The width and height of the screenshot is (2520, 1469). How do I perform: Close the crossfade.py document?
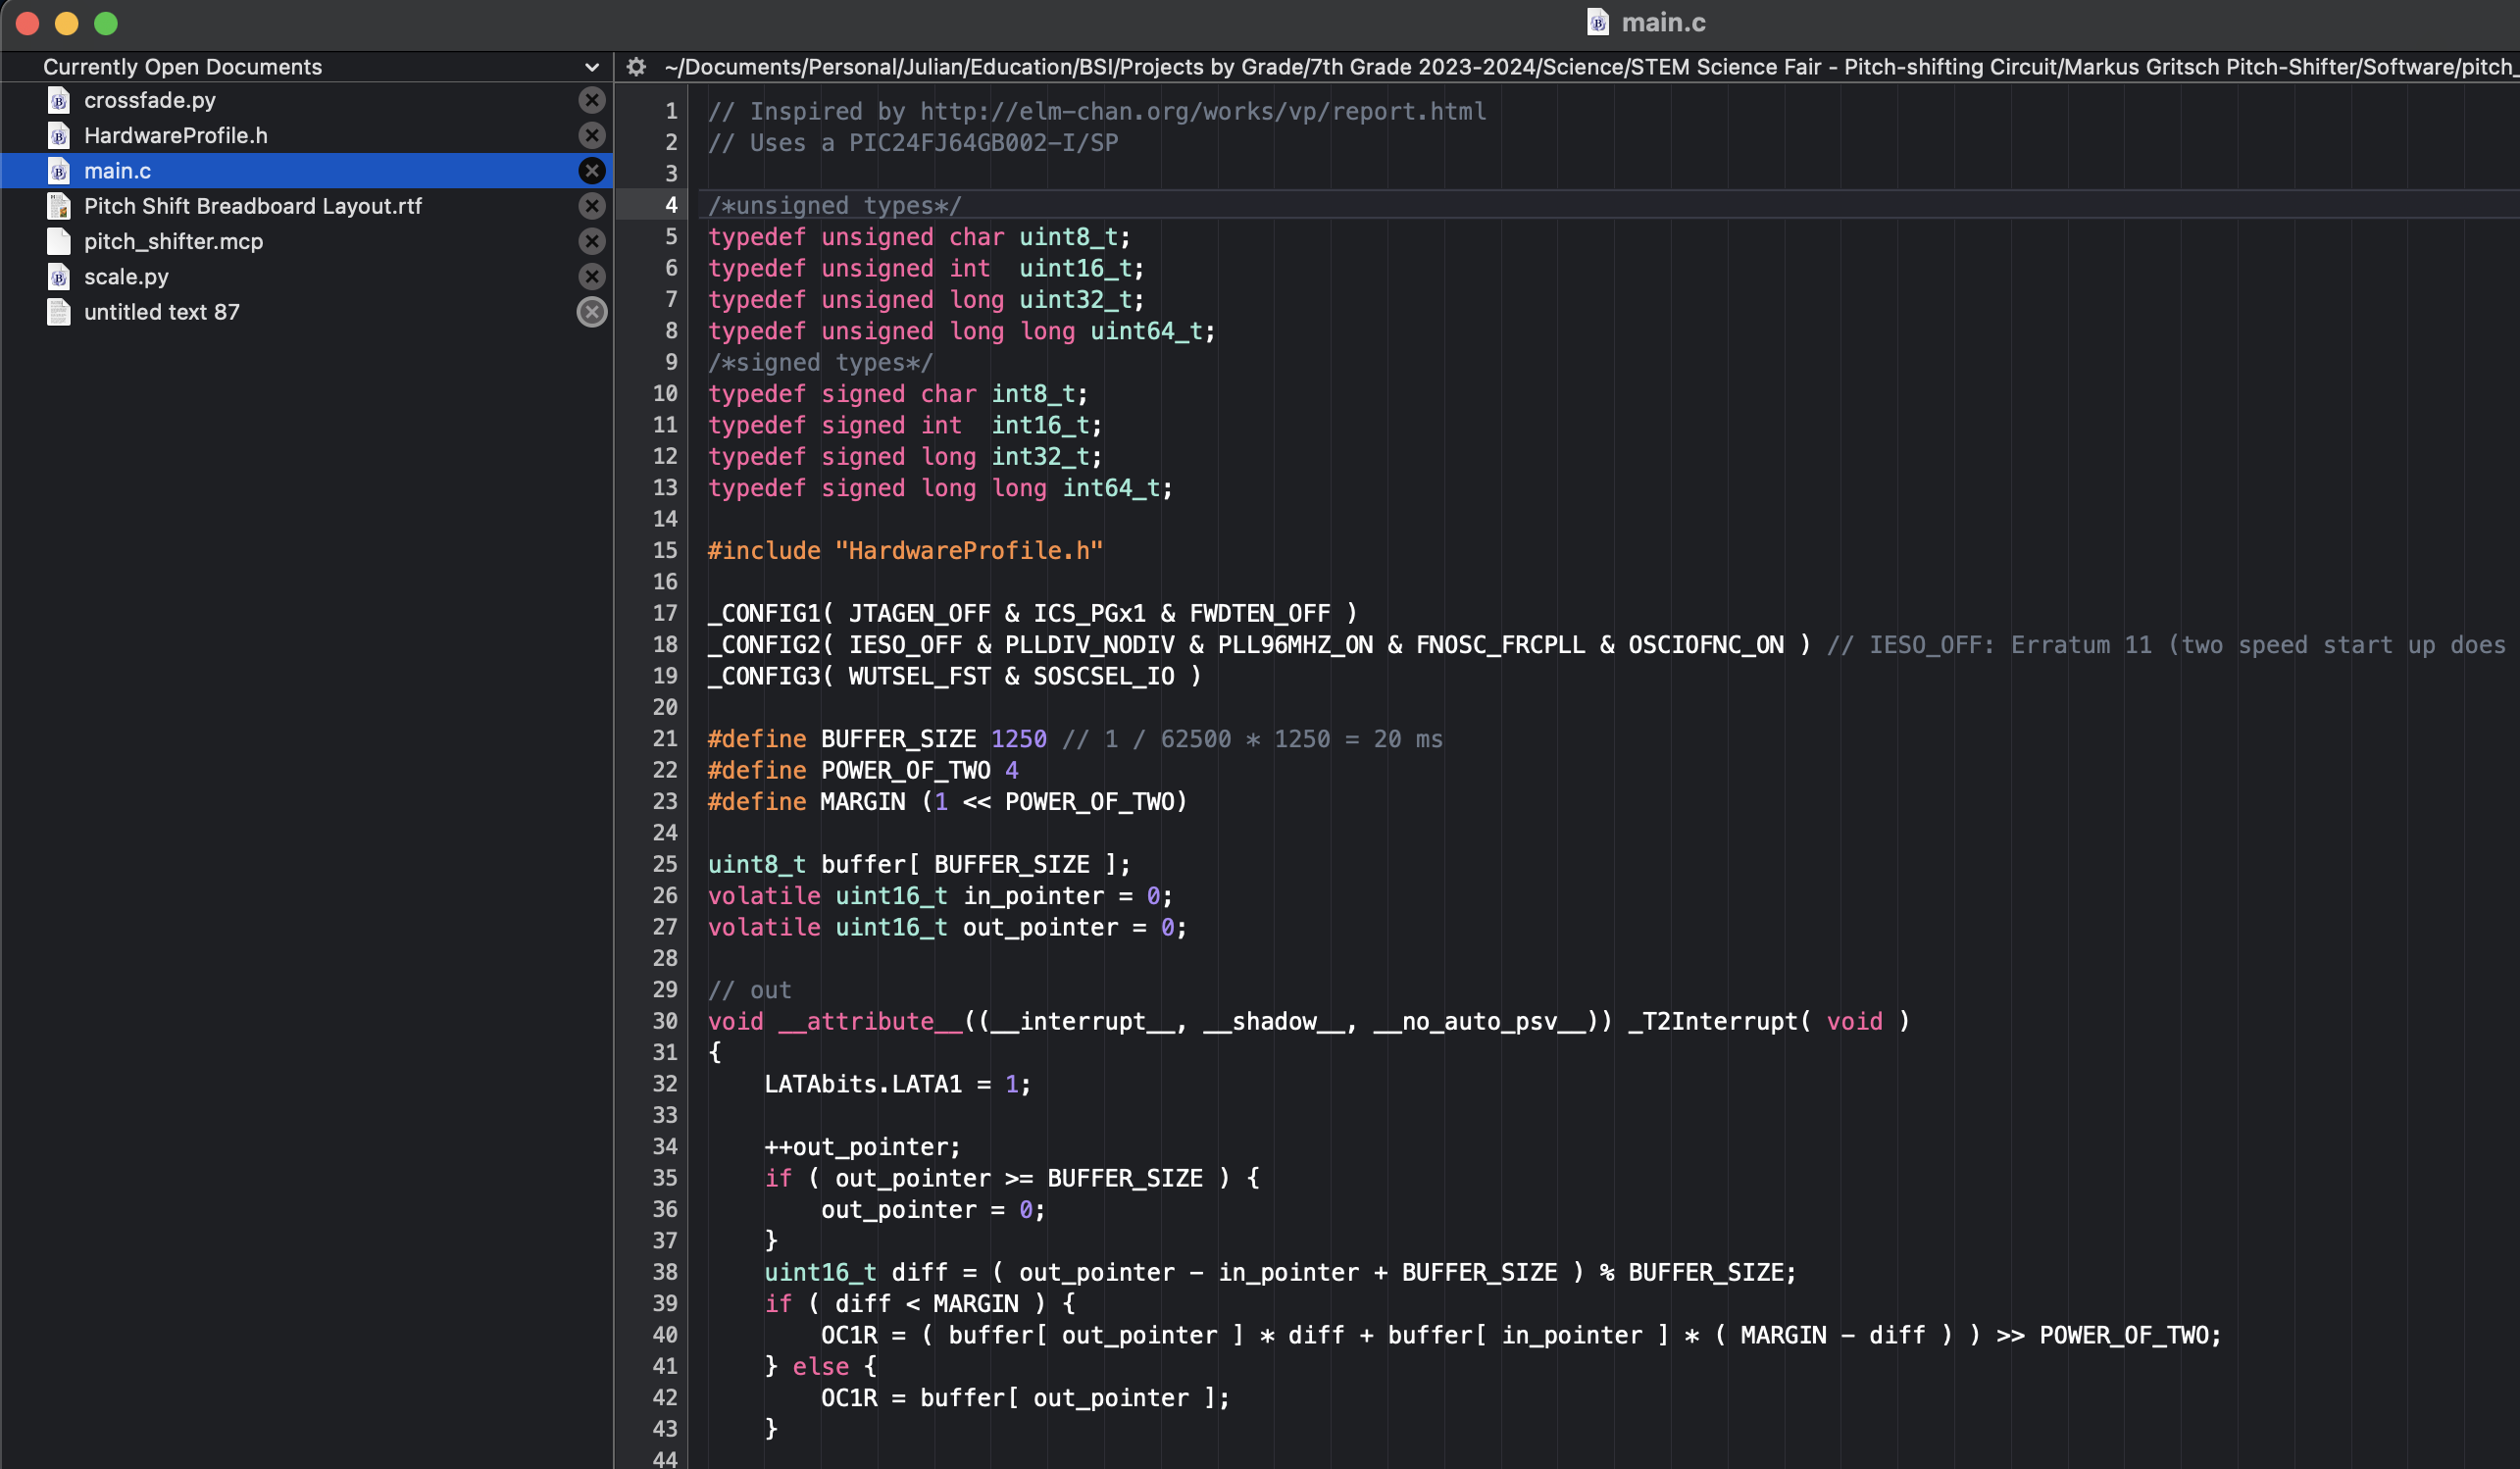pos(592,100)
